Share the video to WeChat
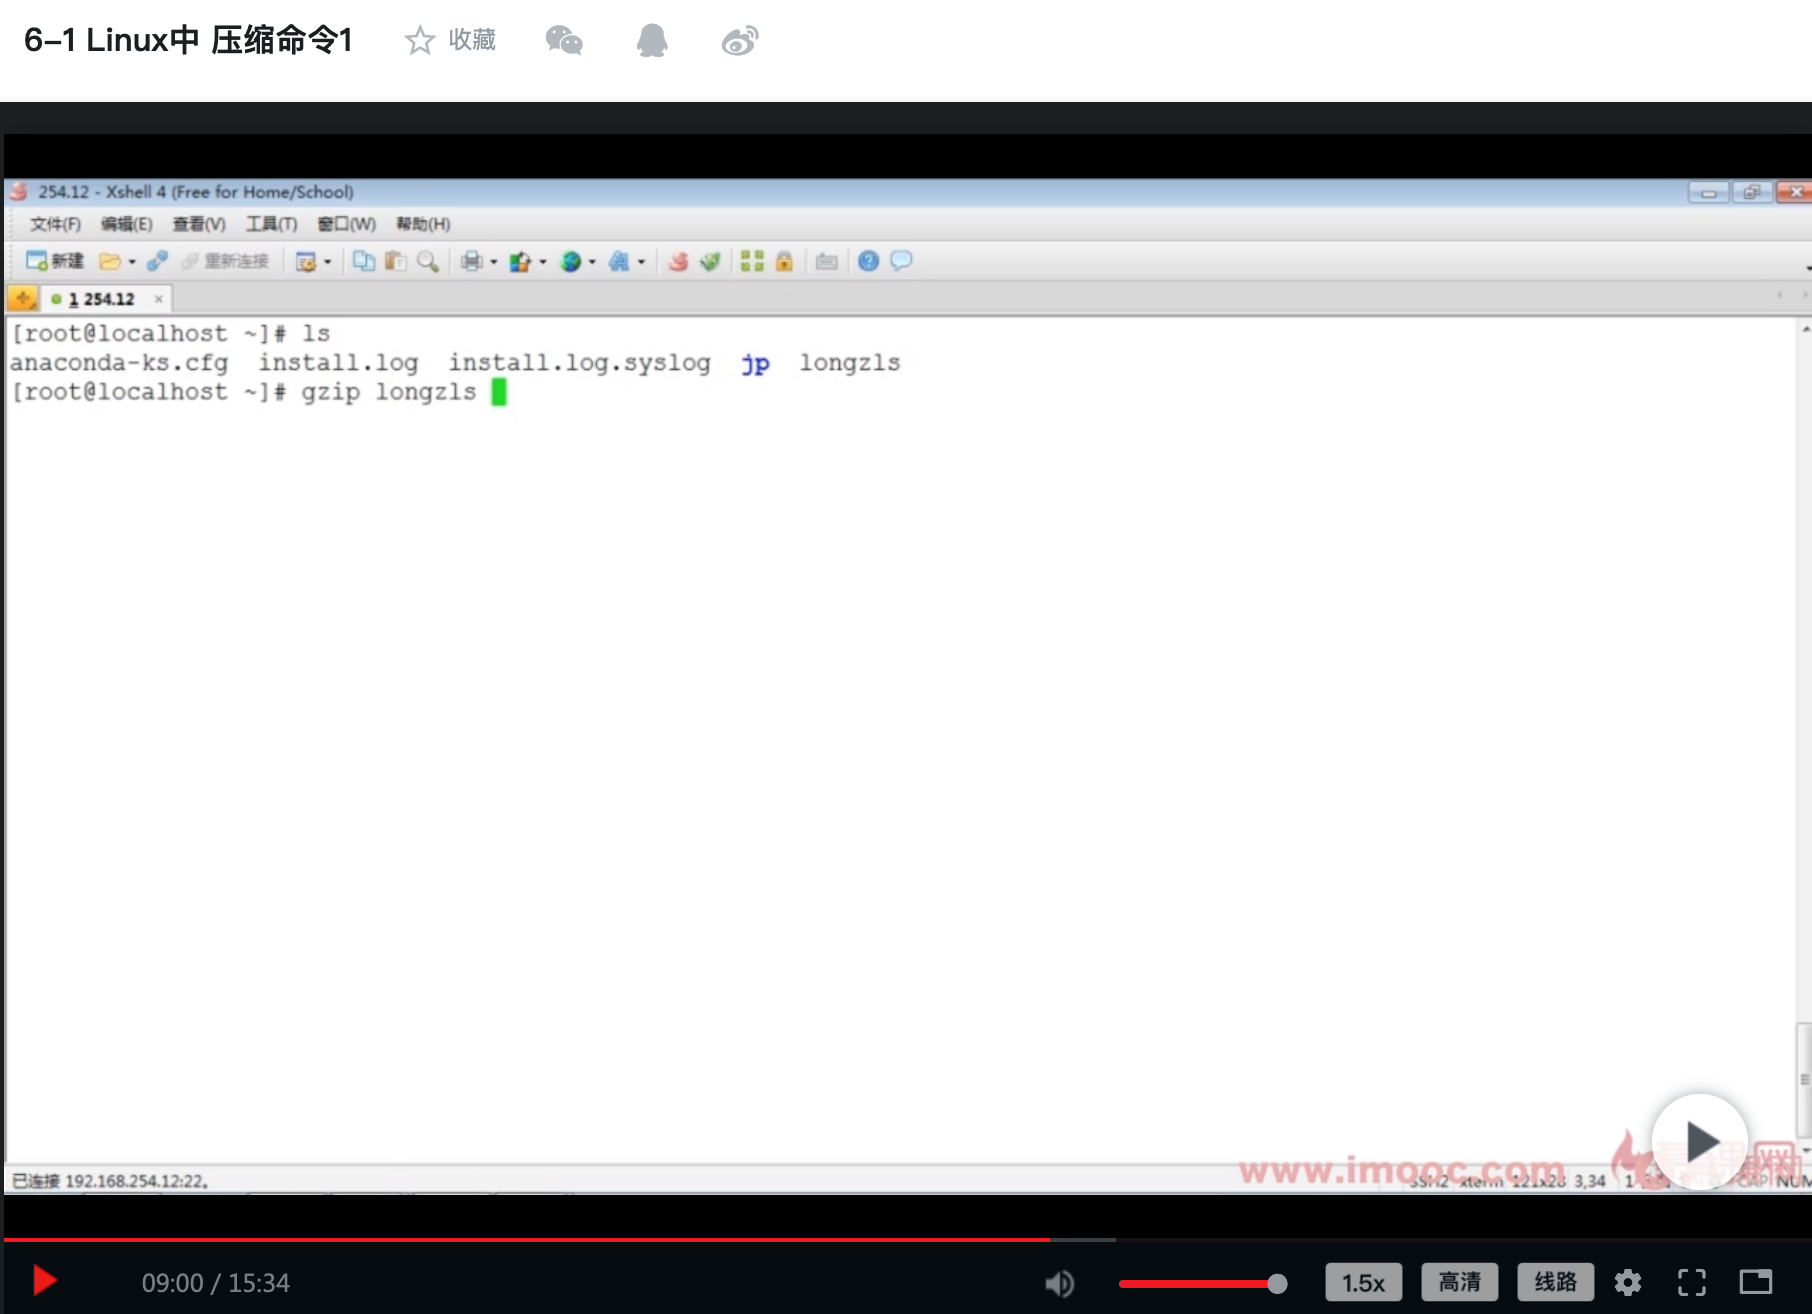The width and height of the screenshot is (1812, 1314). coord(564,41)
